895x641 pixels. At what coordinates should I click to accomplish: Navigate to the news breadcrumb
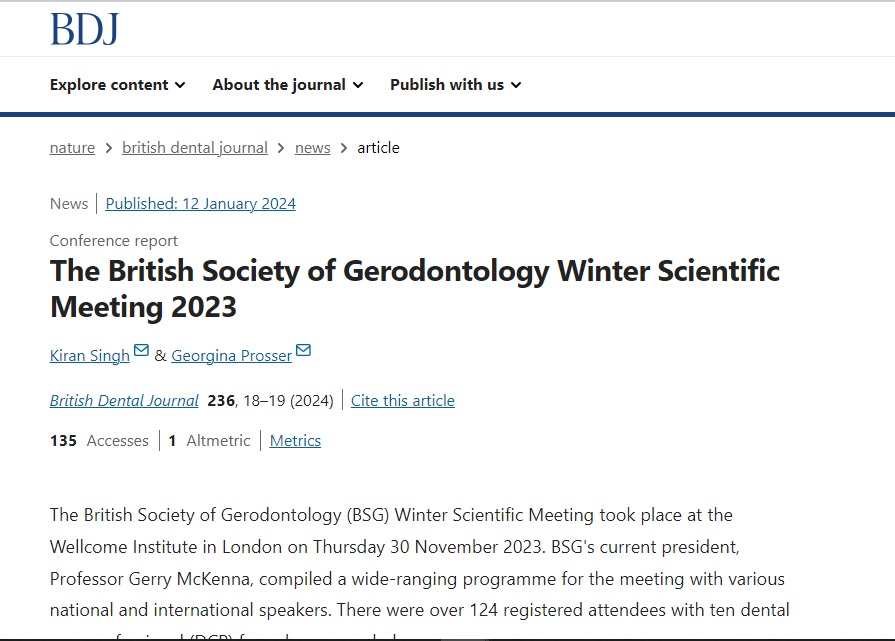[312, 148]
